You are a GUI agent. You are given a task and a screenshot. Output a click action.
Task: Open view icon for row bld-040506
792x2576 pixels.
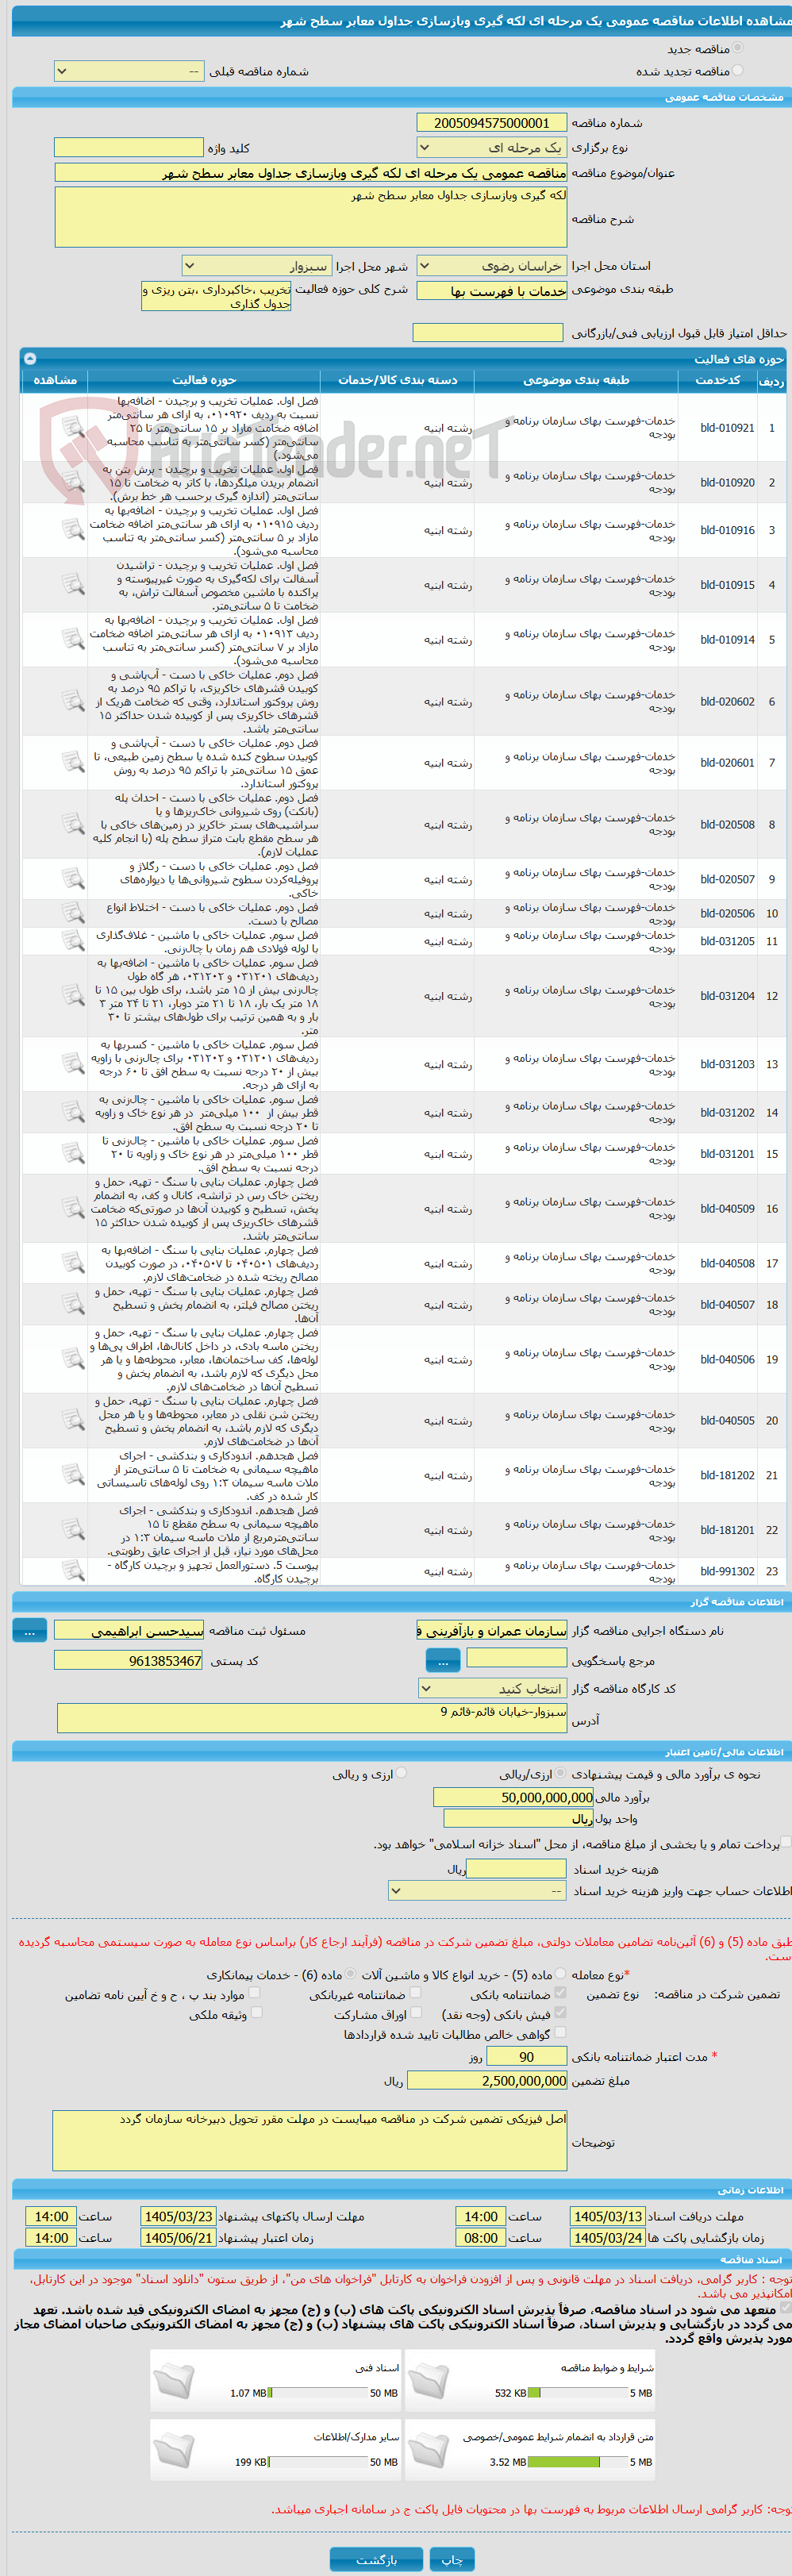(73, 1359)
